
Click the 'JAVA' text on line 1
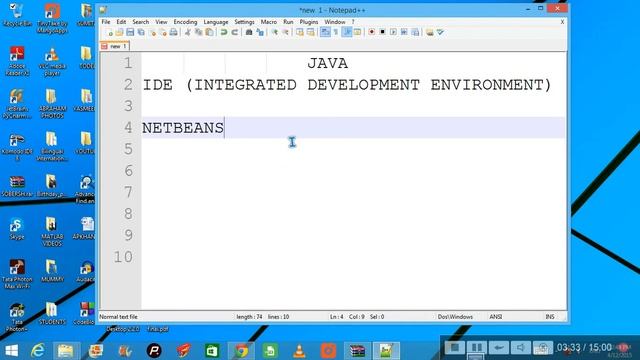(327, 63)
